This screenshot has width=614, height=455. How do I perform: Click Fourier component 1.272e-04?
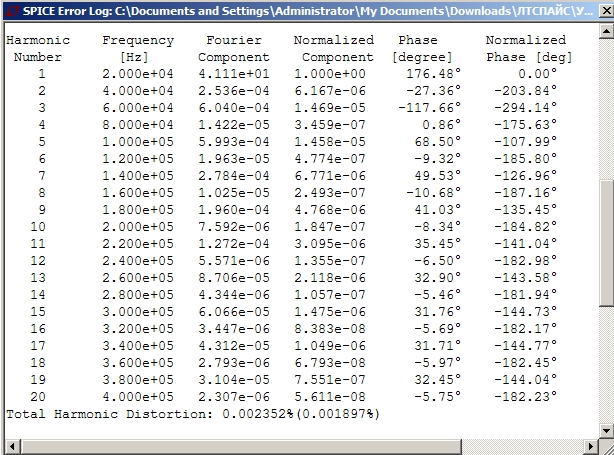tap(234, 244)
